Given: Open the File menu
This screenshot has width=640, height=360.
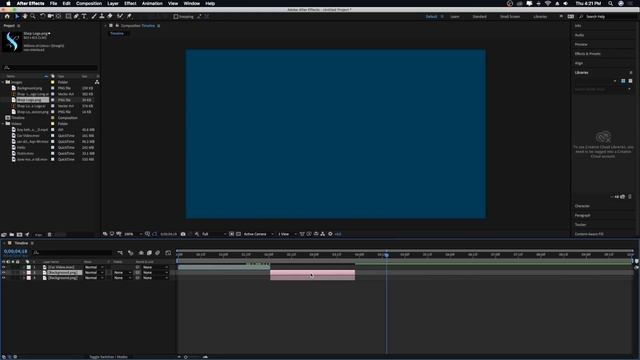Looking at the screenshot, I should (x=53, y=3).
